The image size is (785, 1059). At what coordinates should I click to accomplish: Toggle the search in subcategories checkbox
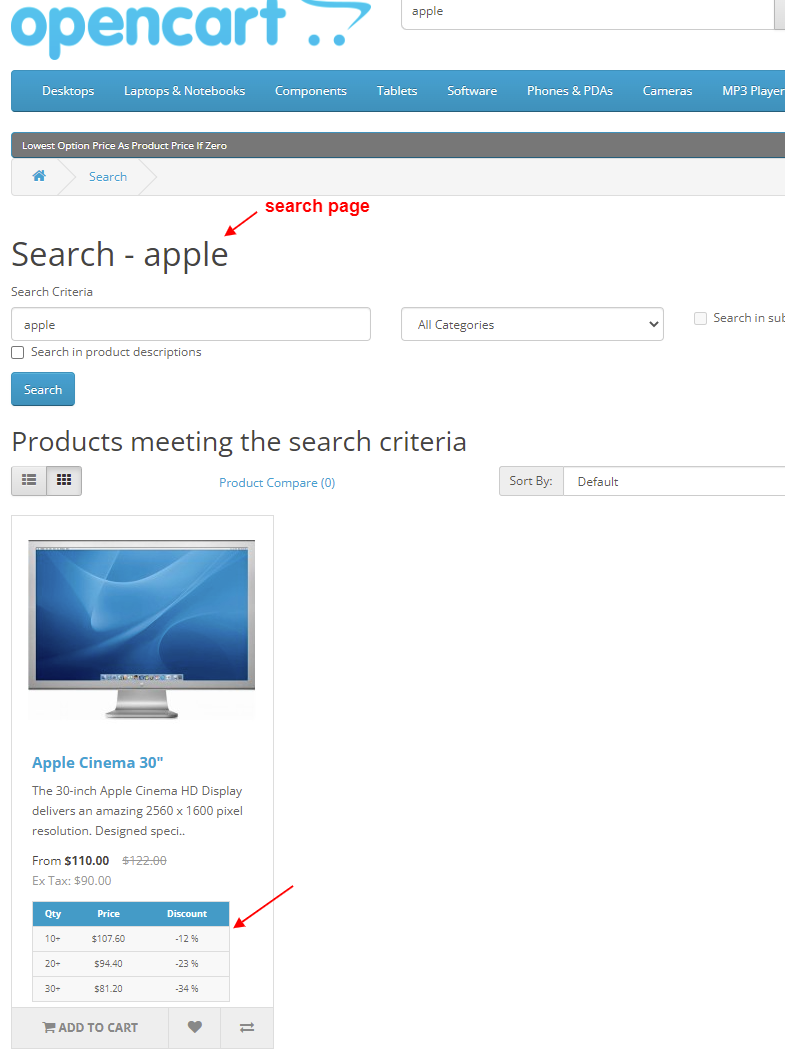(x=701, y=318)
